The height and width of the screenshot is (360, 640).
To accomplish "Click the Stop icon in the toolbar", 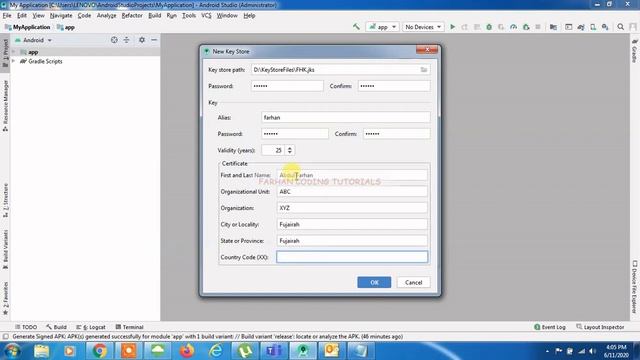I will [x=538, y=27].
